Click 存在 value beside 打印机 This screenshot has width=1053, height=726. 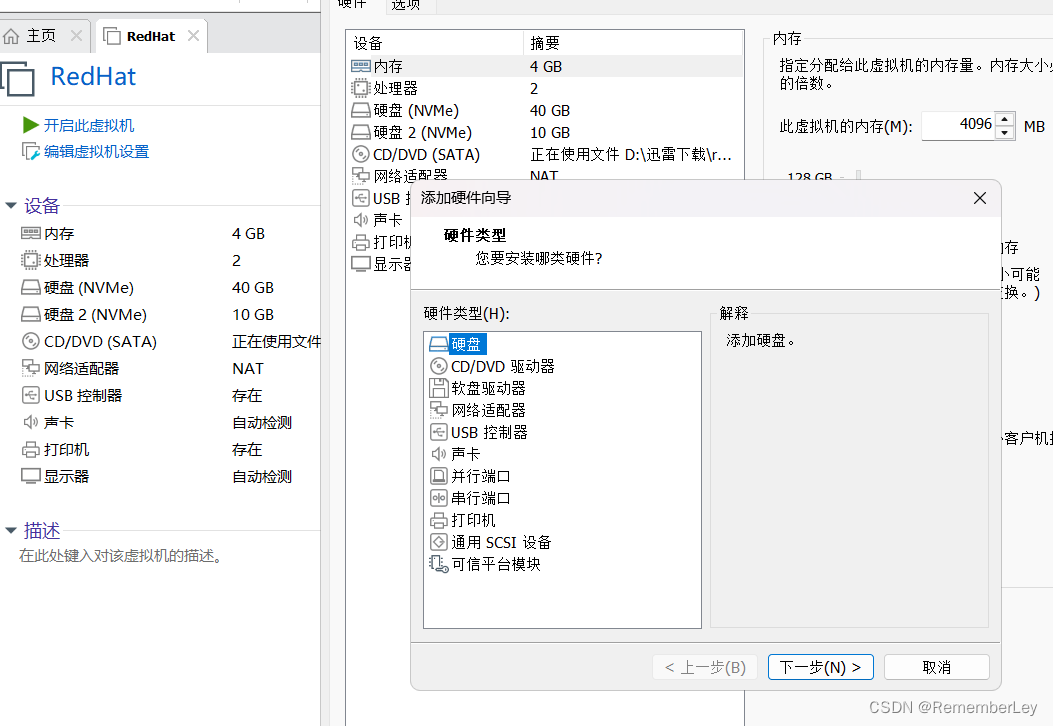click(x=246, y=449)
